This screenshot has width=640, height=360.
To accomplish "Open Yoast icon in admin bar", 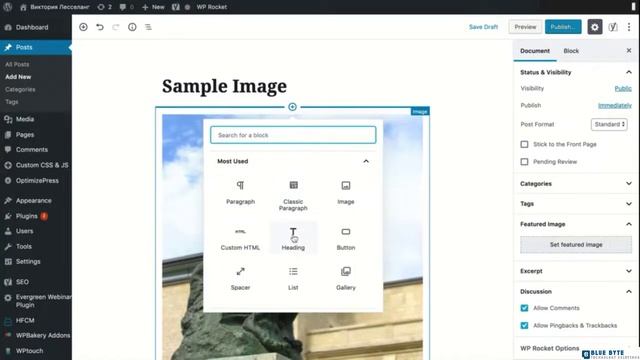I will pyautogui.click(x=176, y=7).
